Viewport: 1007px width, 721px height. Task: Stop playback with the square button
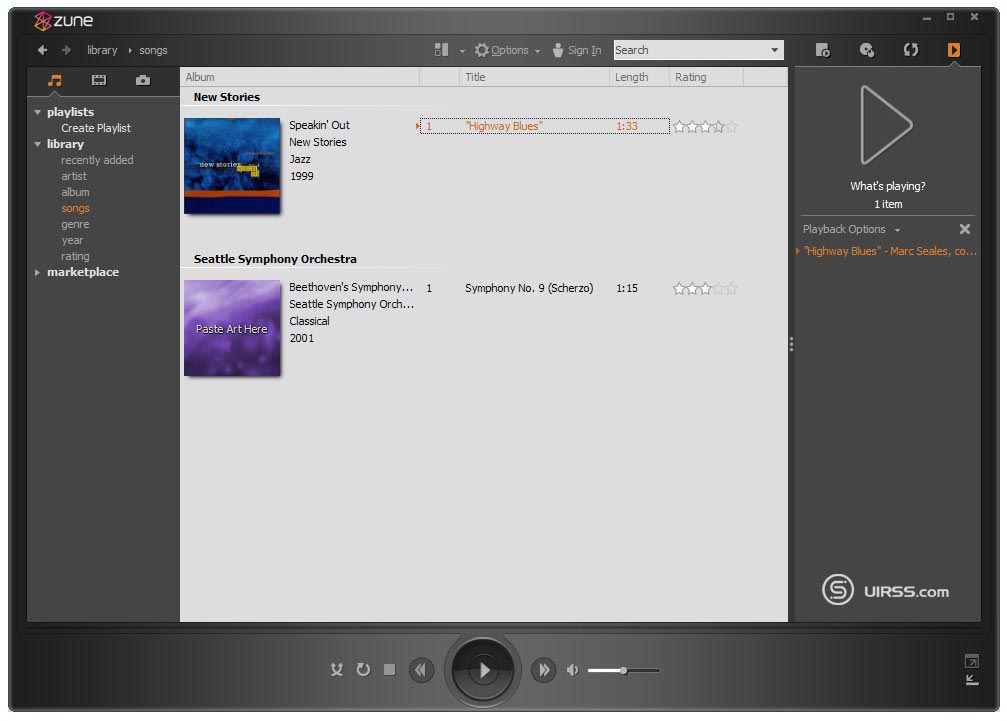(390, 670)
